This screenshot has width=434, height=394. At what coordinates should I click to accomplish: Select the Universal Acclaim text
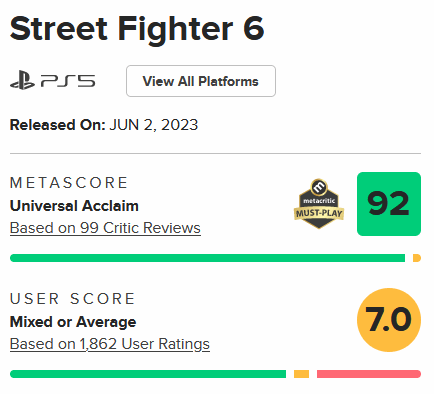pyautogui.click(x=74, y=206)
